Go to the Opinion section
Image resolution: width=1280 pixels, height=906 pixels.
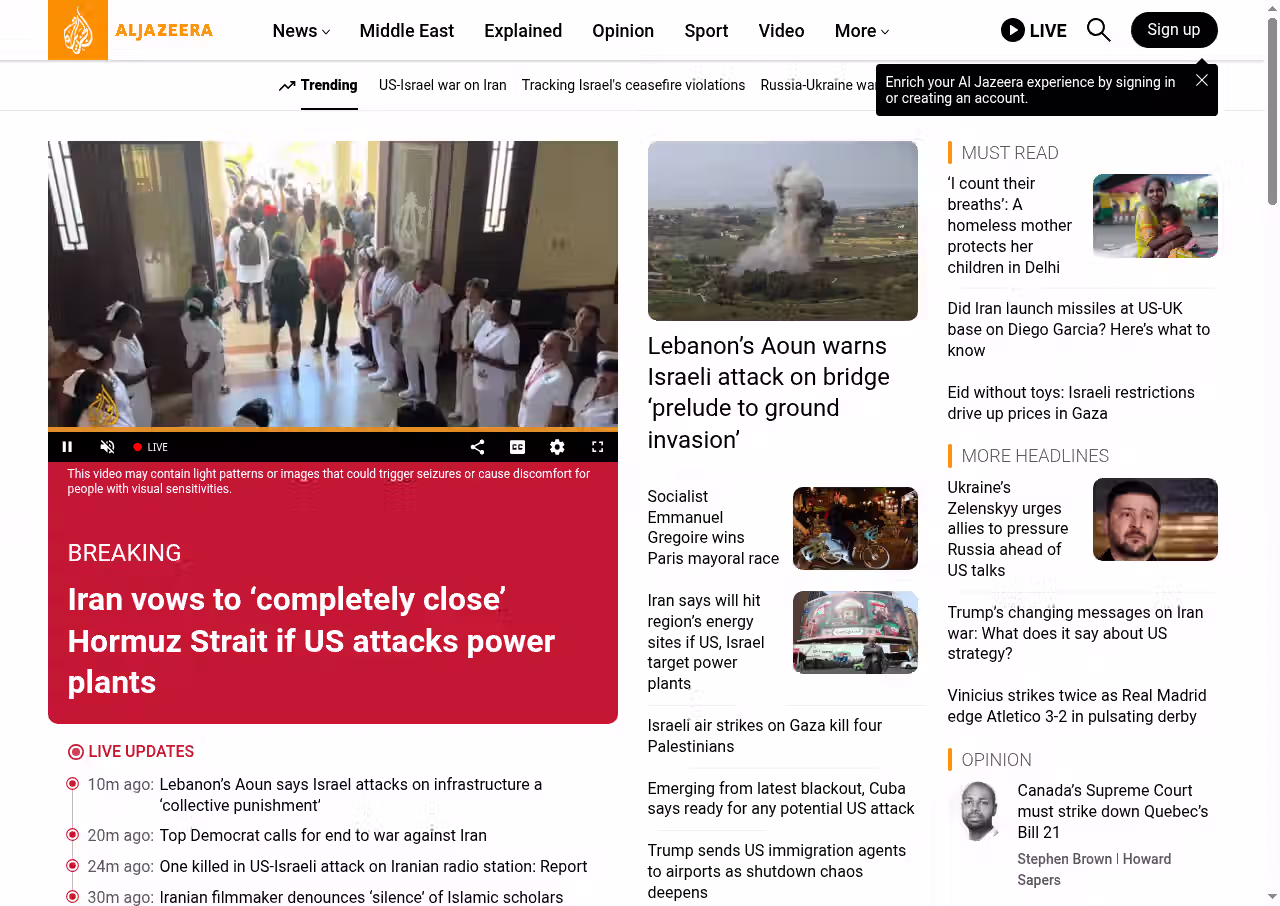click(x=622, y=31)
